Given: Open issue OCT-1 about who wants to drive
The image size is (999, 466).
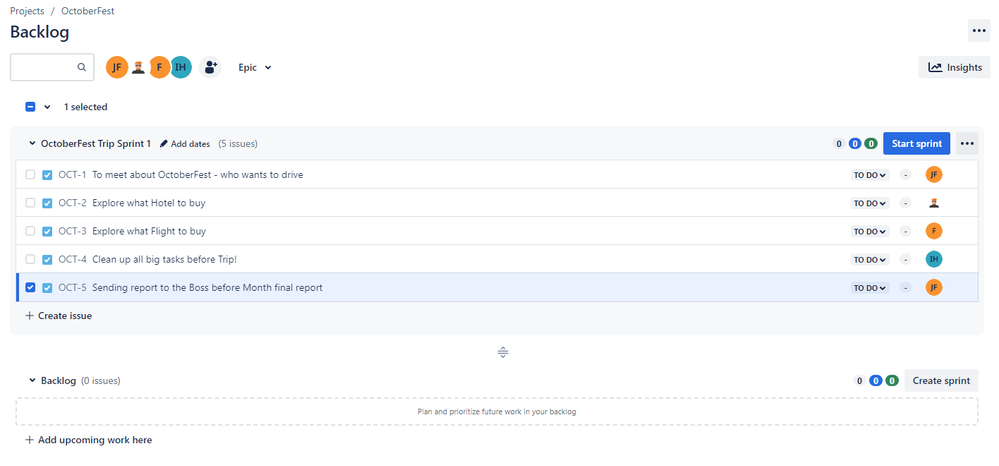Looking at the screenshot, I should [x=198, y=175].
